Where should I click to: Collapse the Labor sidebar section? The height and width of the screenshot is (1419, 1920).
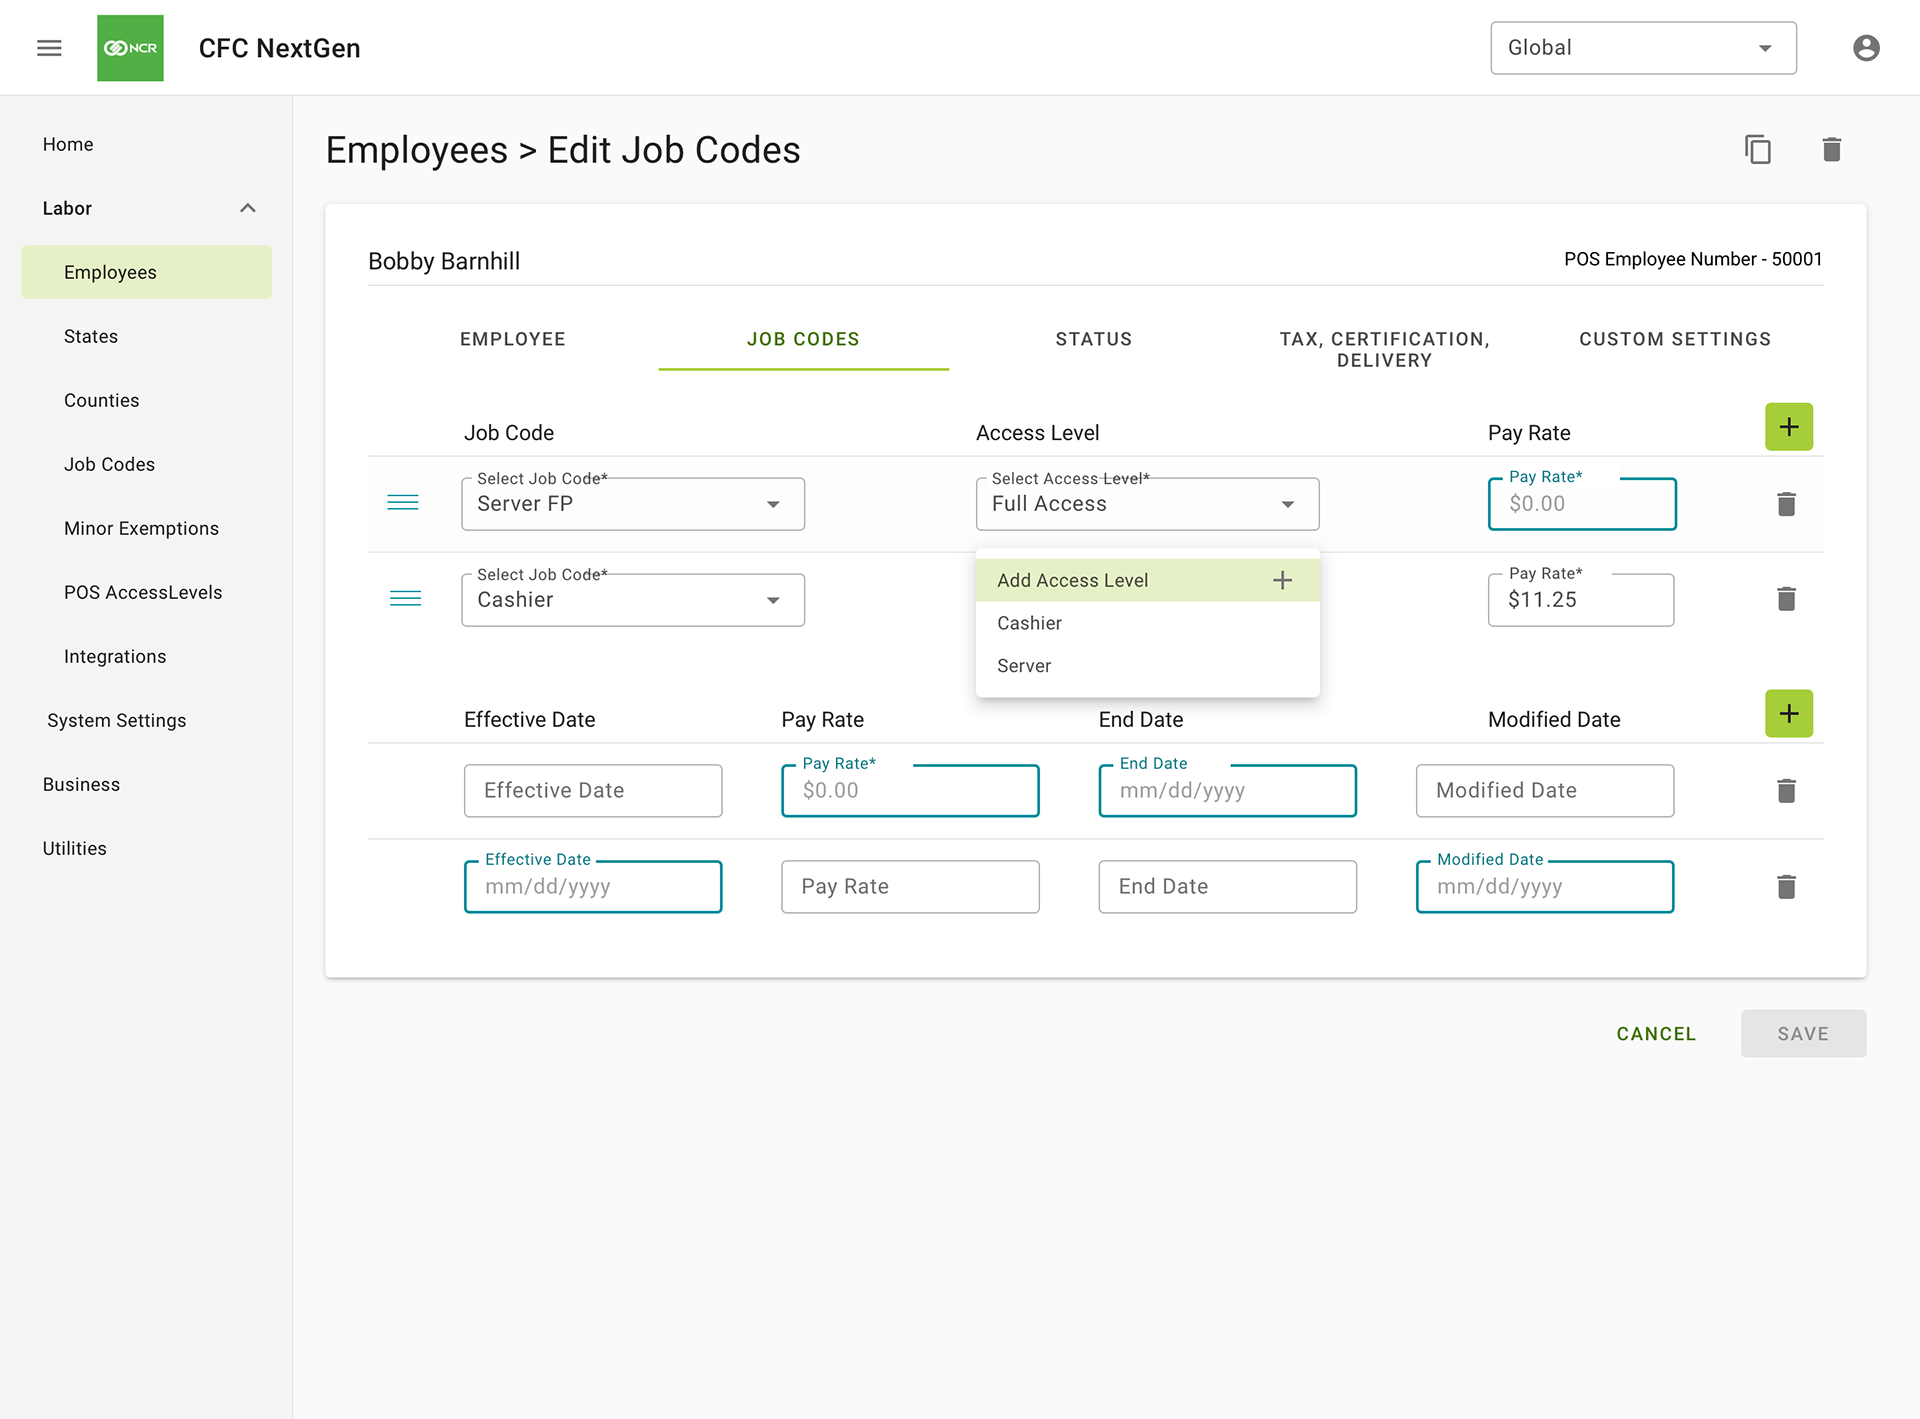[248, 208]
